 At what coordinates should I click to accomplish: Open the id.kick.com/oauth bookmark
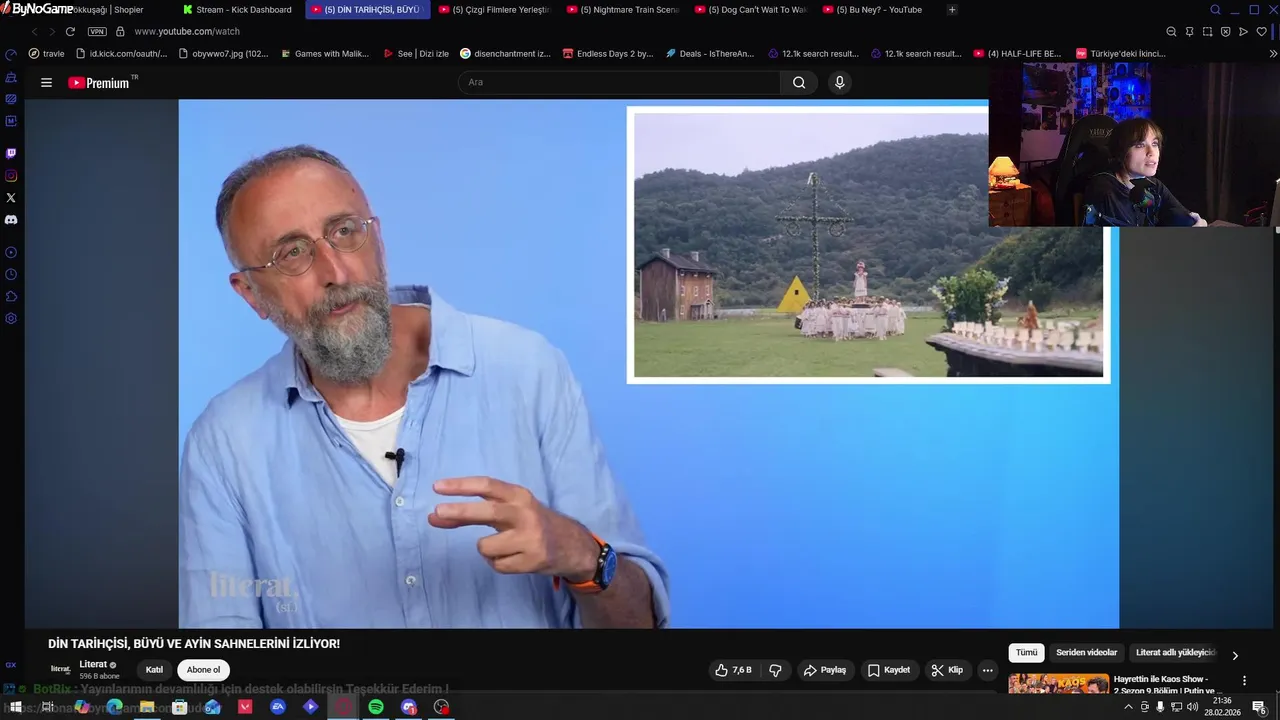pos(121,54)
